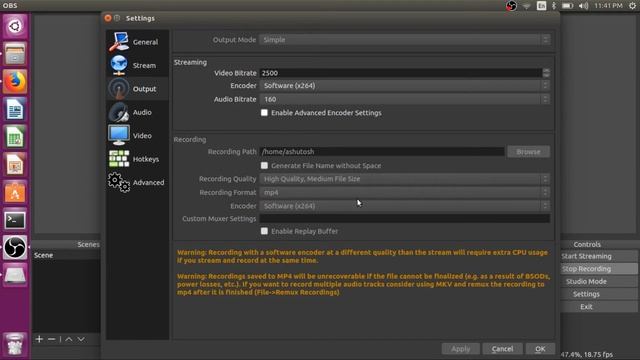The width and height of the screenshot is (640, 360).
Task: Adjust Video Bitrate stepper arrows
Action: tap(546, 73)
